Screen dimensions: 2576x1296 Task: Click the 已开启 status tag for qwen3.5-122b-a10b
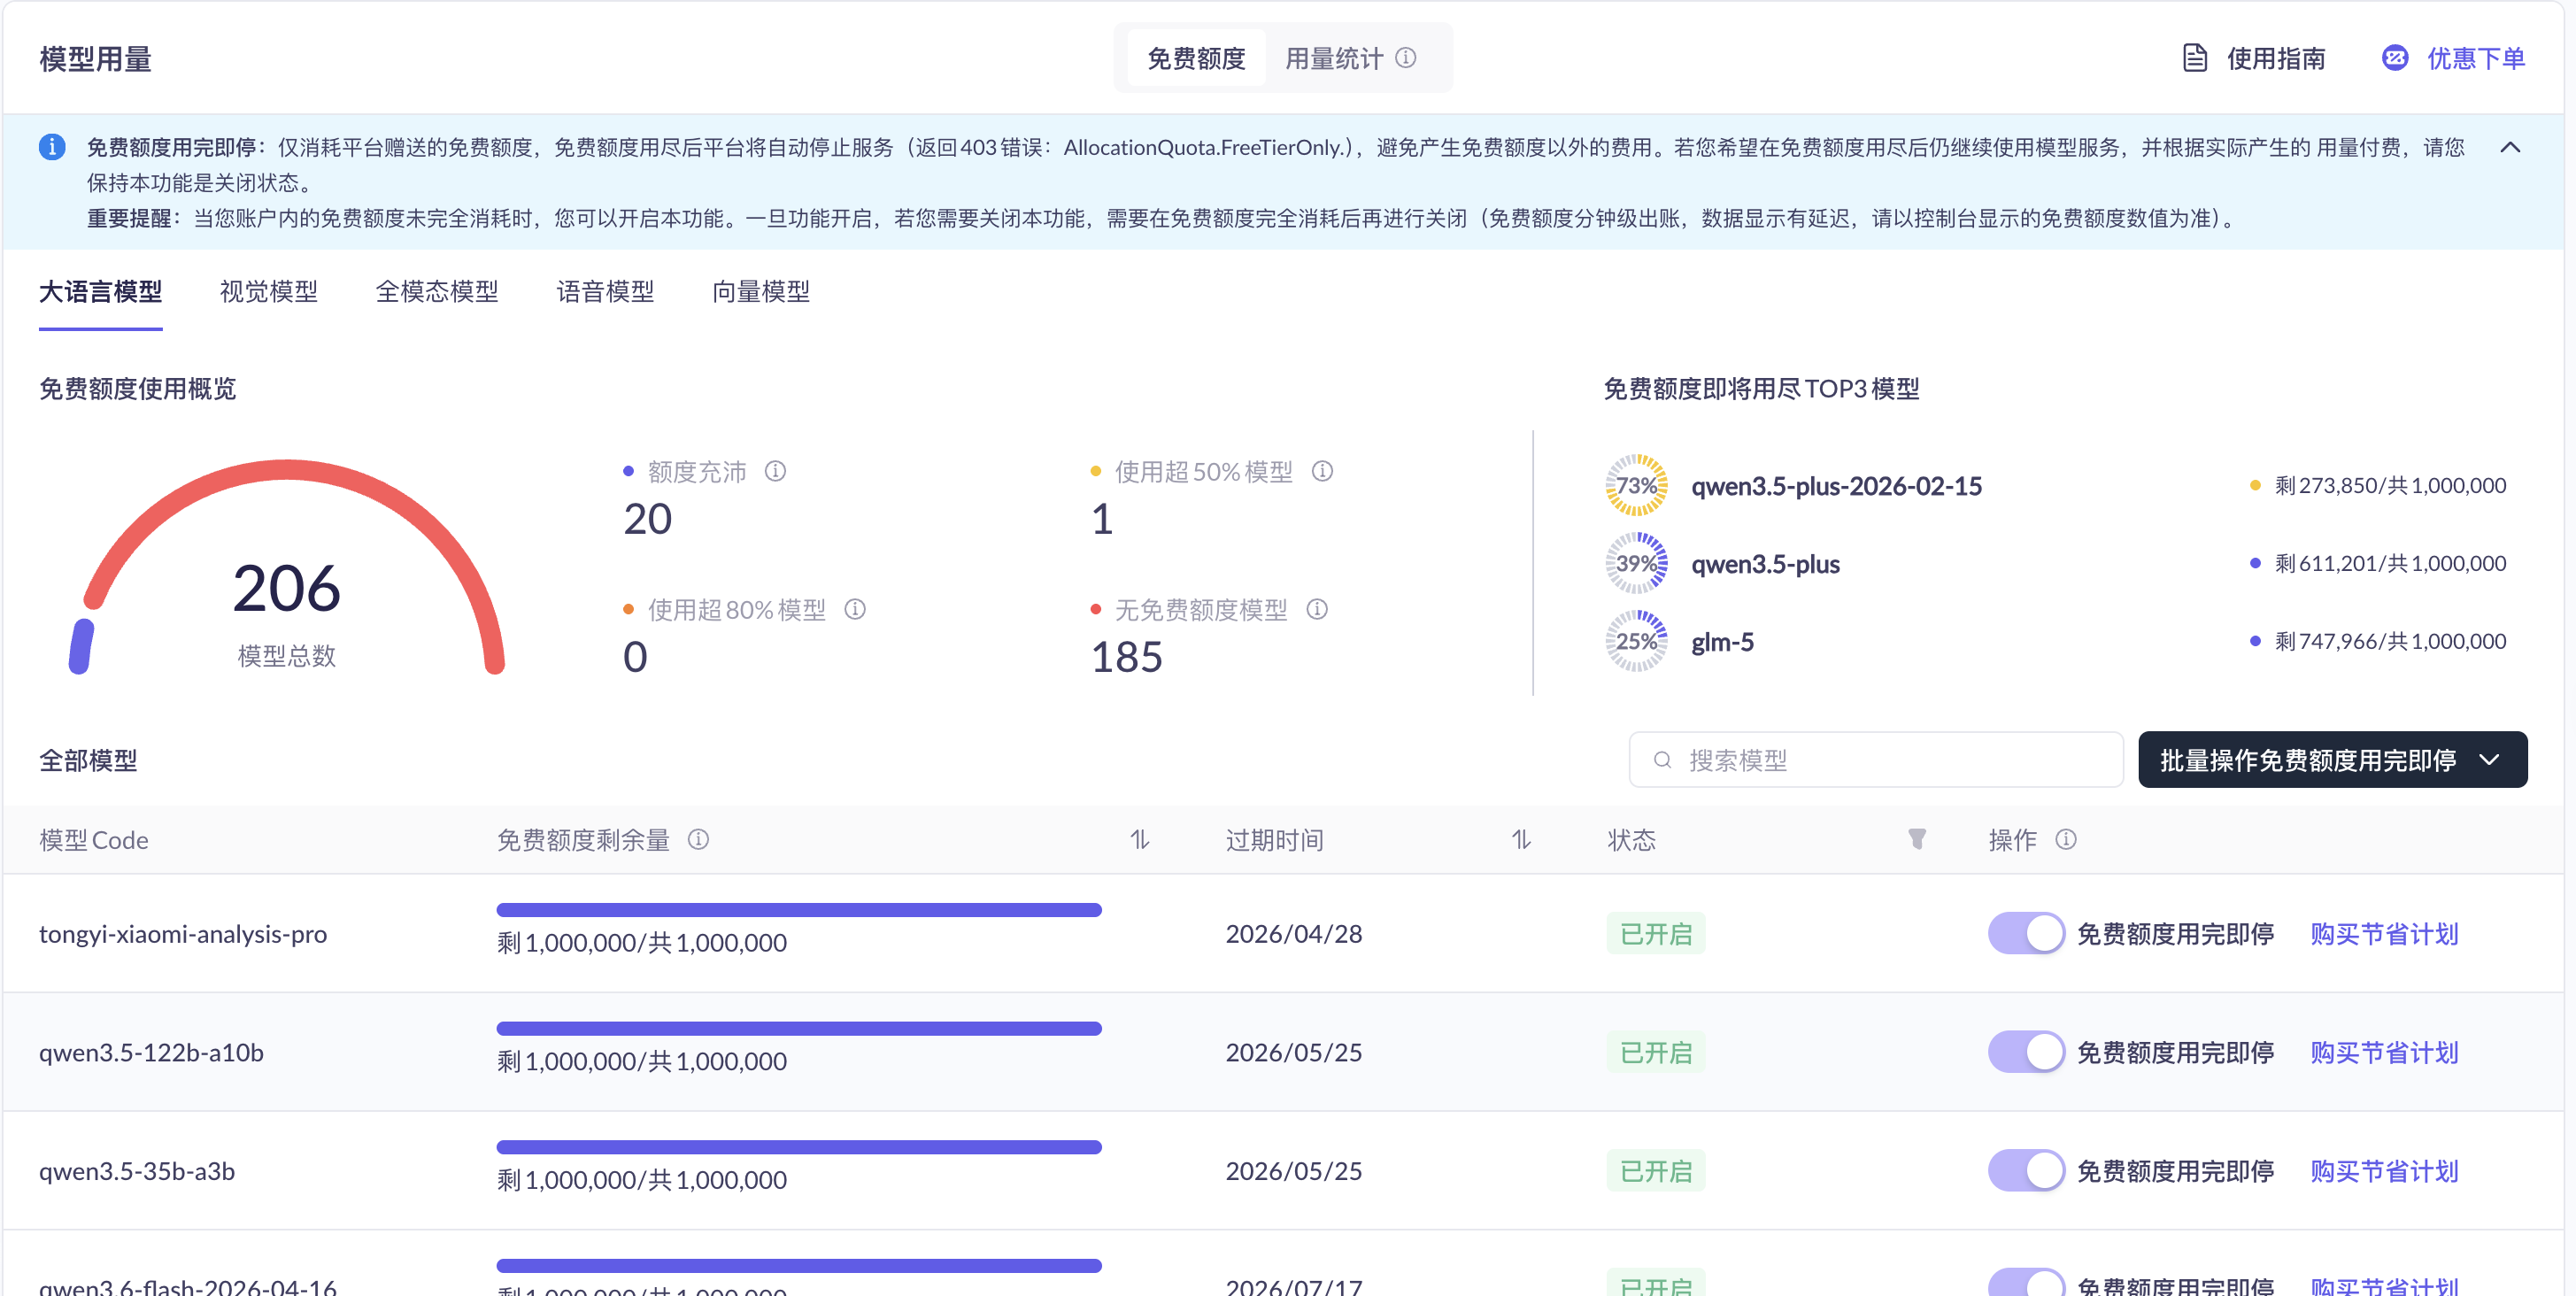(x=1656, y=1052)
